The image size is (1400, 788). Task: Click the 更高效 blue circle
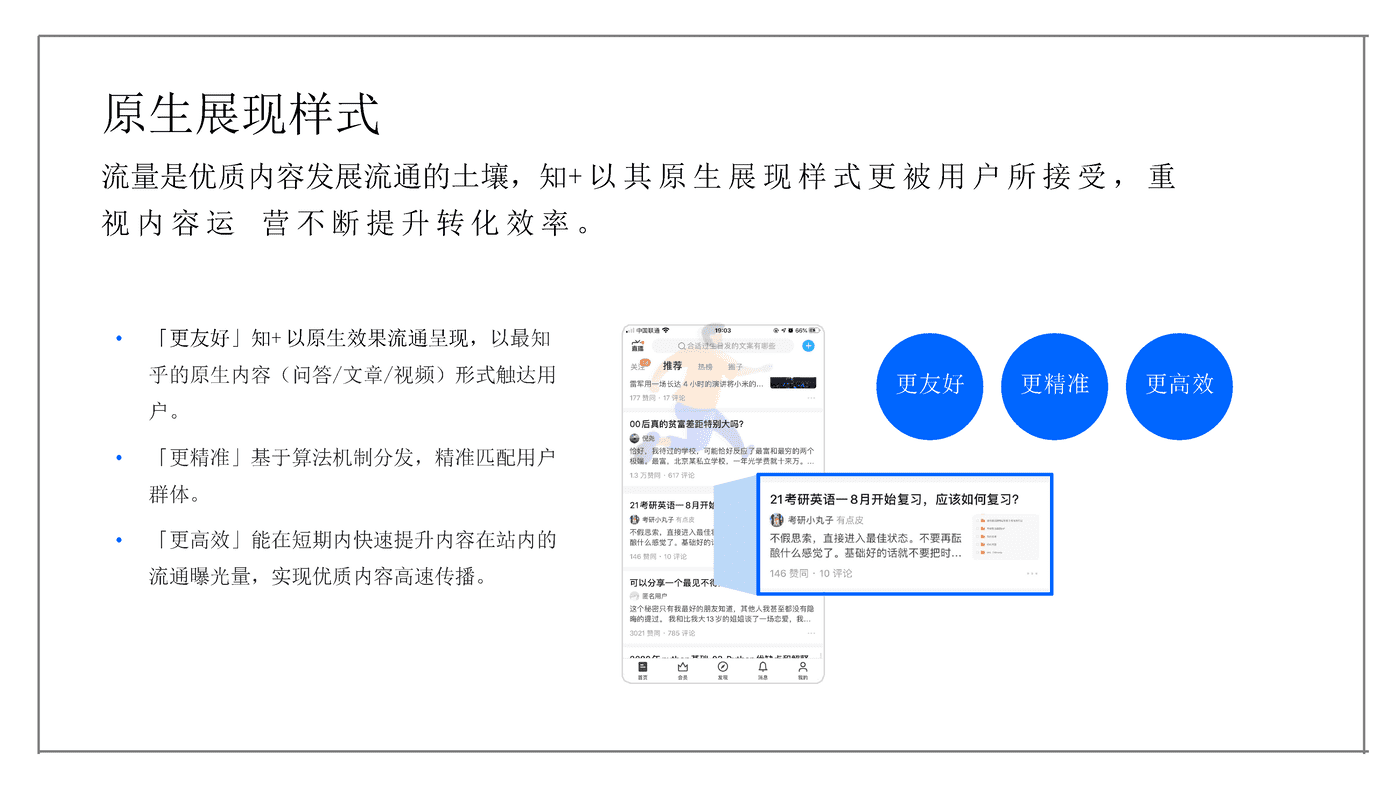point(1179,386)
